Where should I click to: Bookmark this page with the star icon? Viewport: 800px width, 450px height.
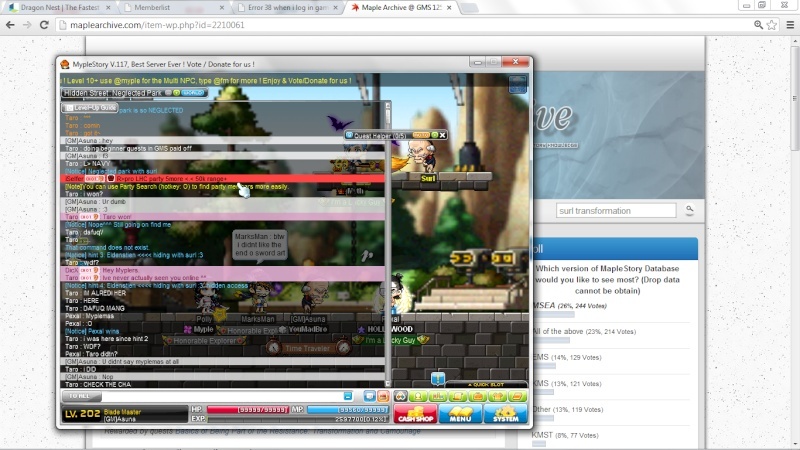[x=772, y=25]
